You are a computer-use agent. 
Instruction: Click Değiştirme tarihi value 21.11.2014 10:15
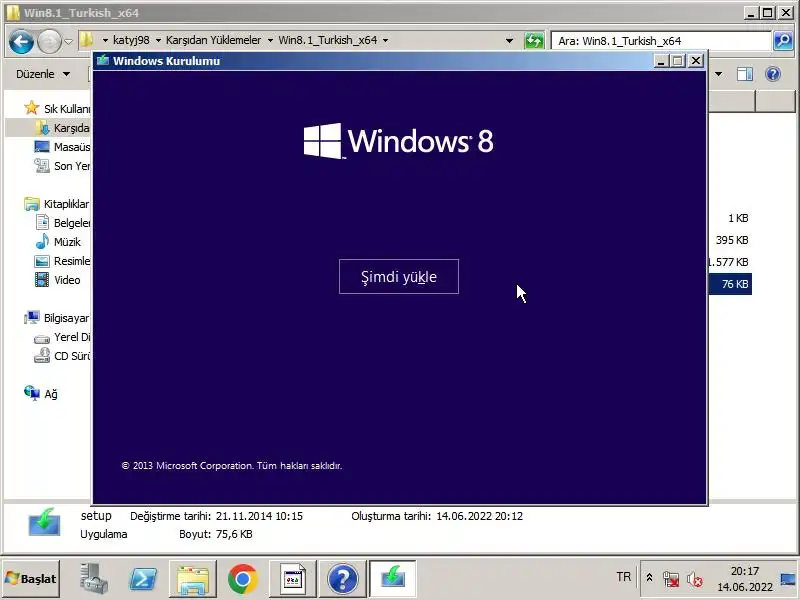[259, 516]
